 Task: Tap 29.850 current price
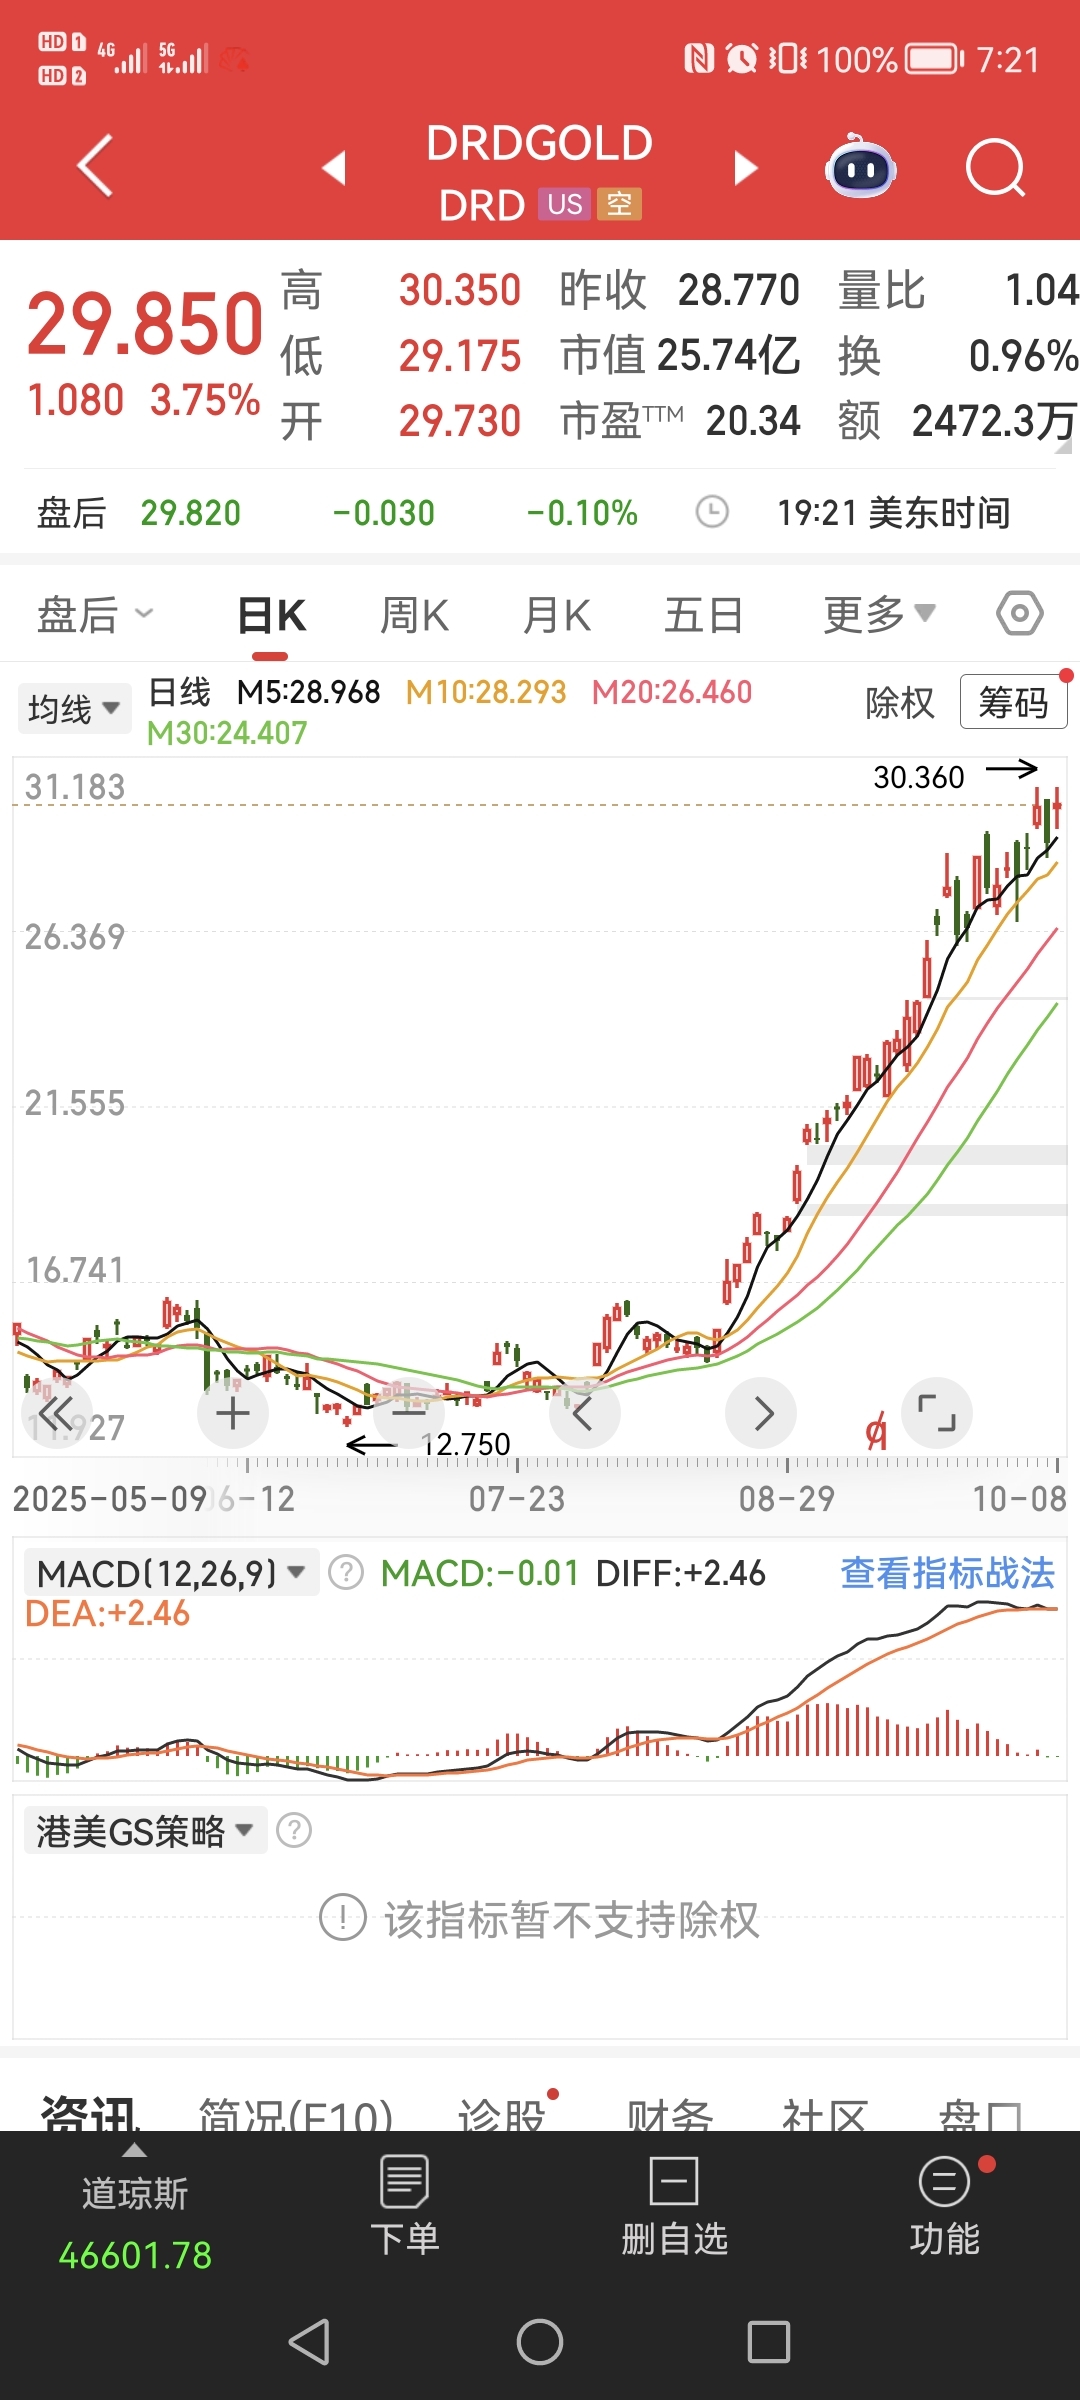(x=145, y=324)
